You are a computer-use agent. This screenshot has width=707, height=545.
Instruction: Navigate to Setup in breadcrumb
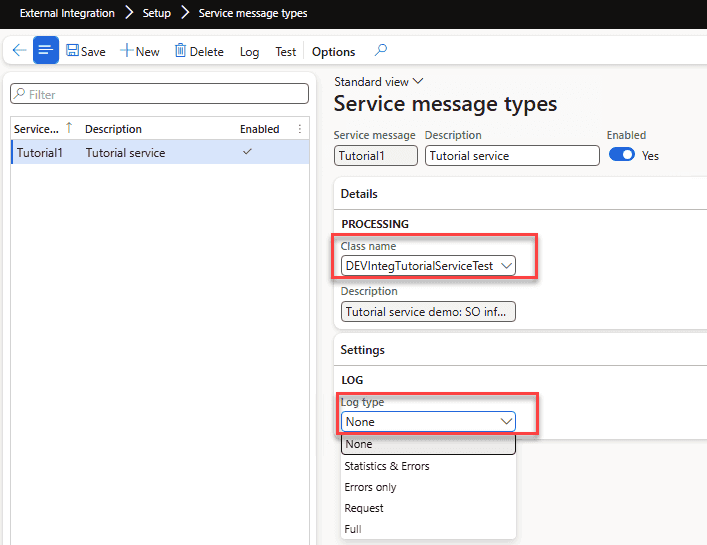click(x=156, y=13)
